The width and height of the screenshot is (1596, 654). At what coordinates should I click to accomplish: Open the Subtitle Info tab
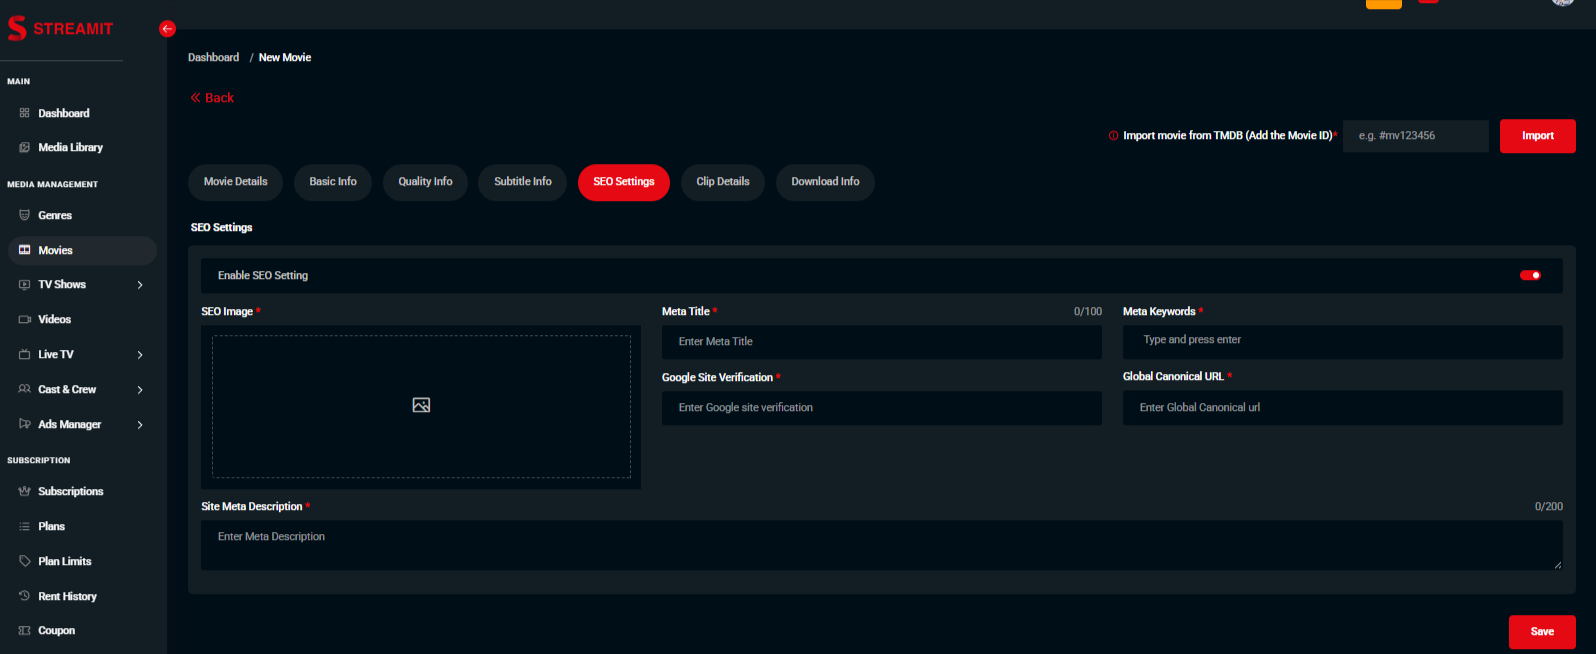[522, 182]
